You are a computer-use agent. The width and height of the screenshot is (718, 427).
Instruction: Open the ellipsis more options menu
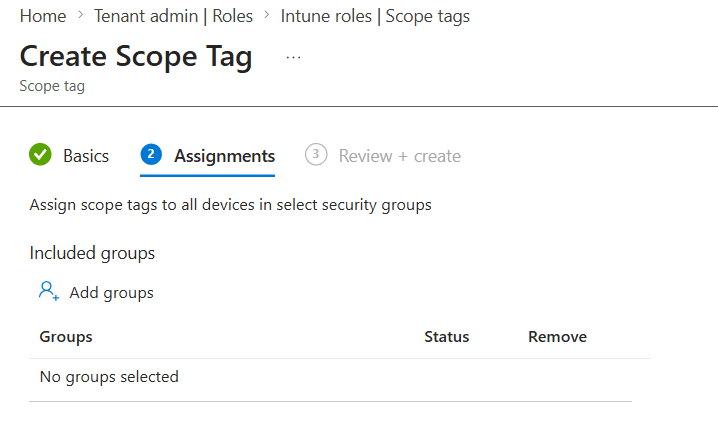point(293,58)
